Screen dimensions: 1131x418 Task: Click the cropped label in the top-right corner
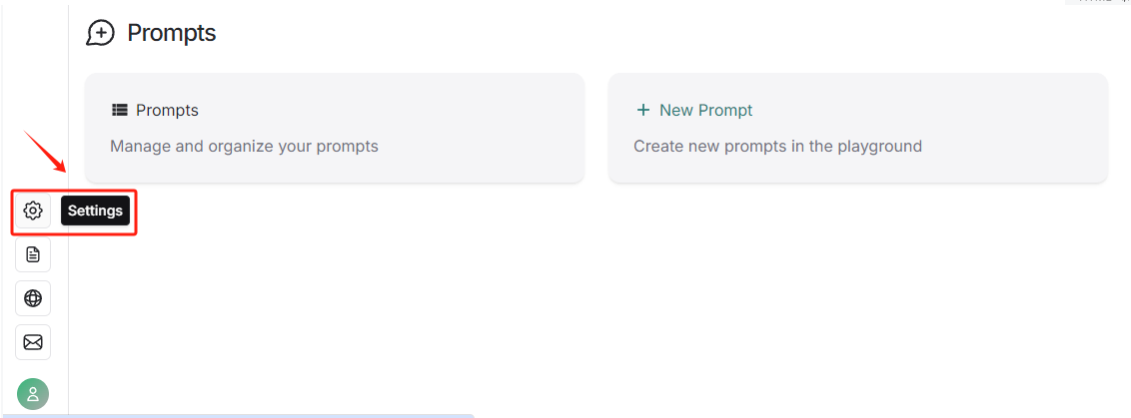(1098, 3)
